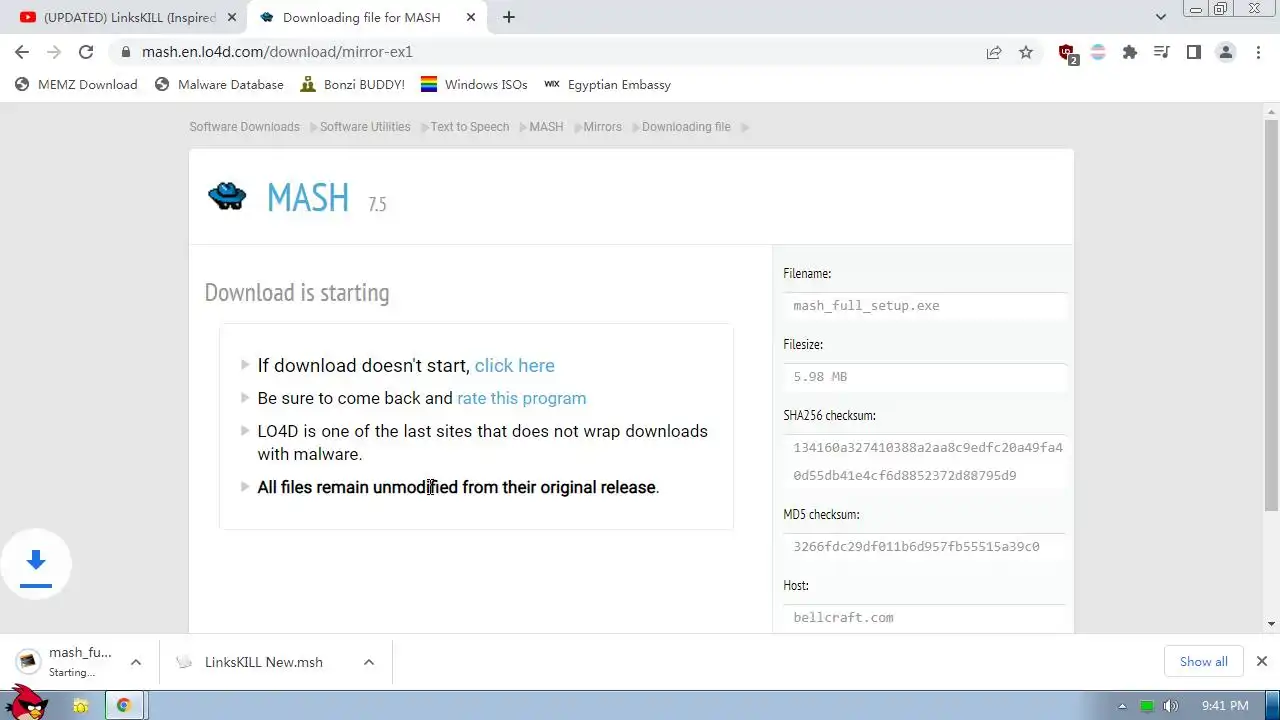Click the SHA256 checksum value field
This screenshot has height=720, width=1280.
tap(925, 461)
